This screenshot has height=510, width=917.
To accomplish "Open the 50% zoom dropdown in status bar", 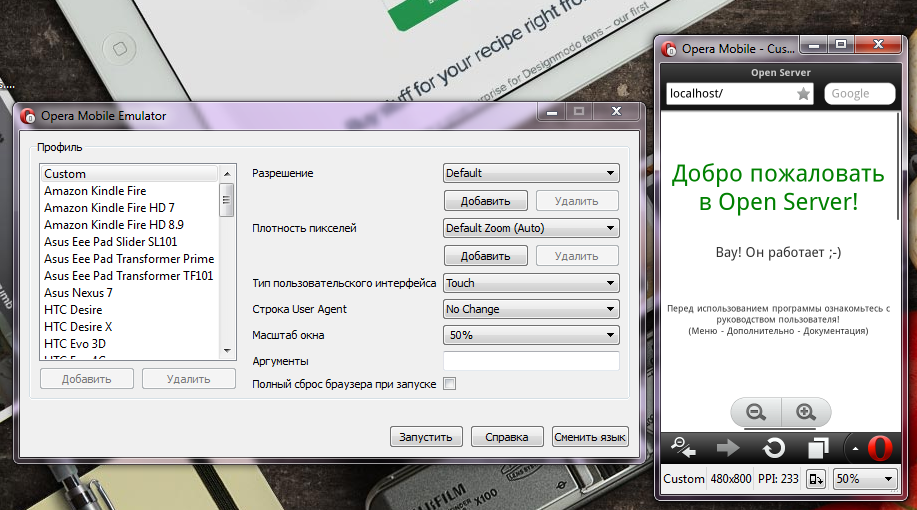I will 865,479.
